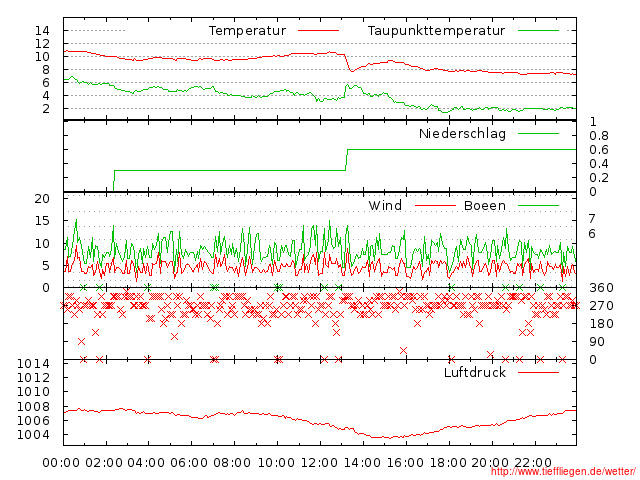Click the 15 wind speed axis value
This screenshot has width=640, height=480.
[42, 221]
